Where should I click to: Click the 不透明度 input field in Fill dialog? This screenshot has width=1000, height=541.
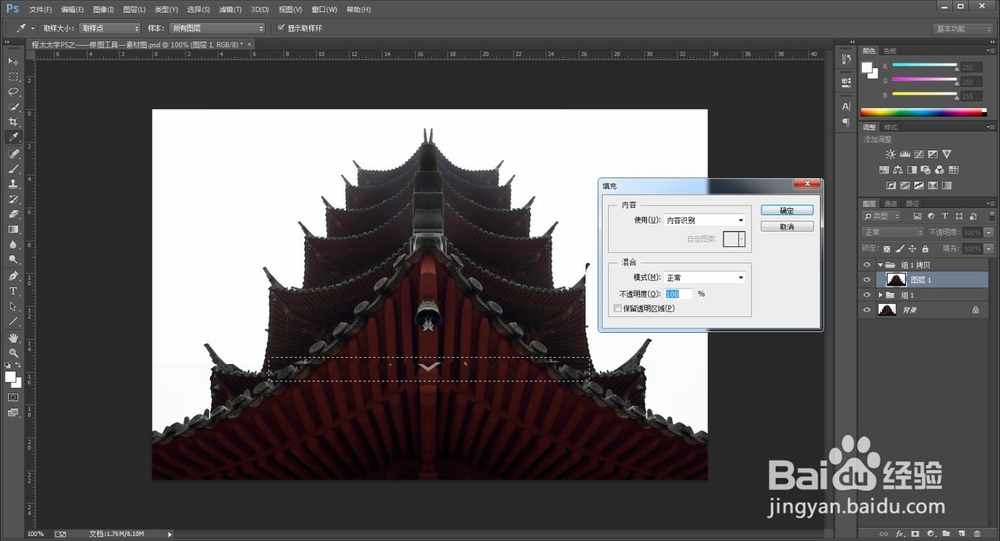[678, 294]
